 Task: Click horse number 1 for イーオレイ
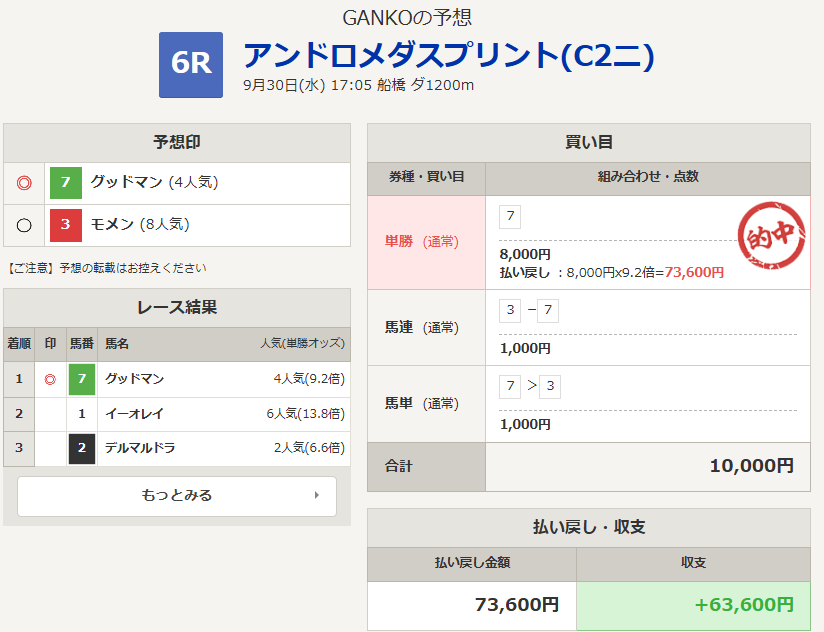pos(82,414)
